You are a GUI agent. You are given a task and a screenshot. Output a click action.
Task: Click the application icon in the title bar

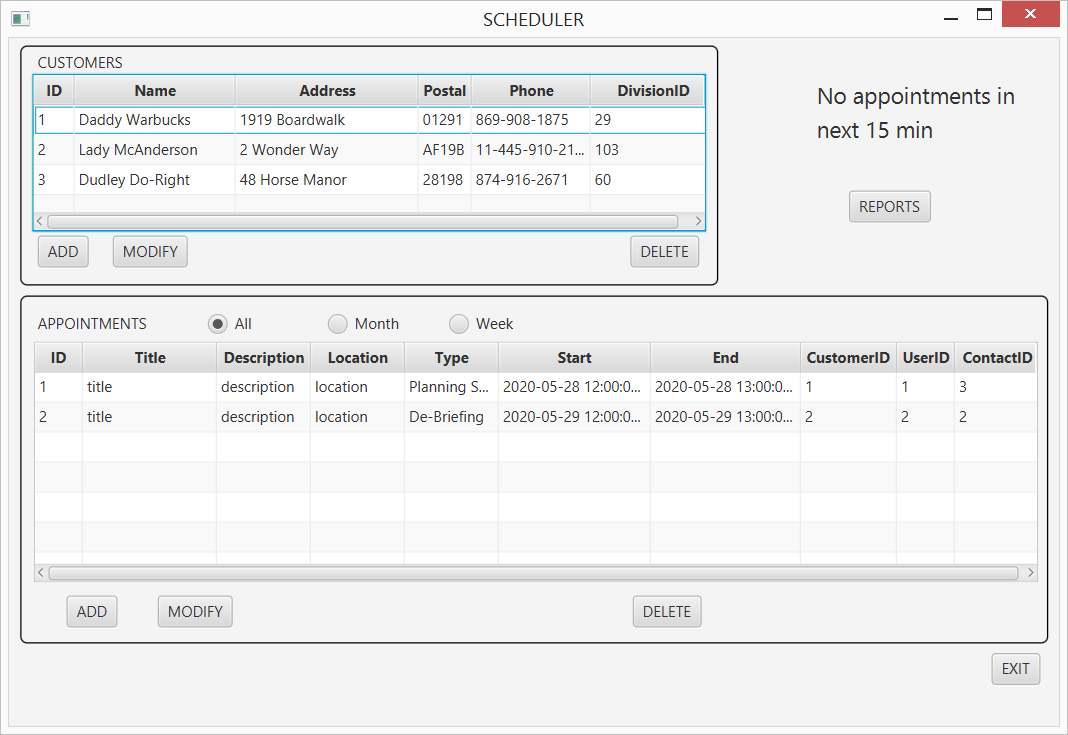[21, 18]
